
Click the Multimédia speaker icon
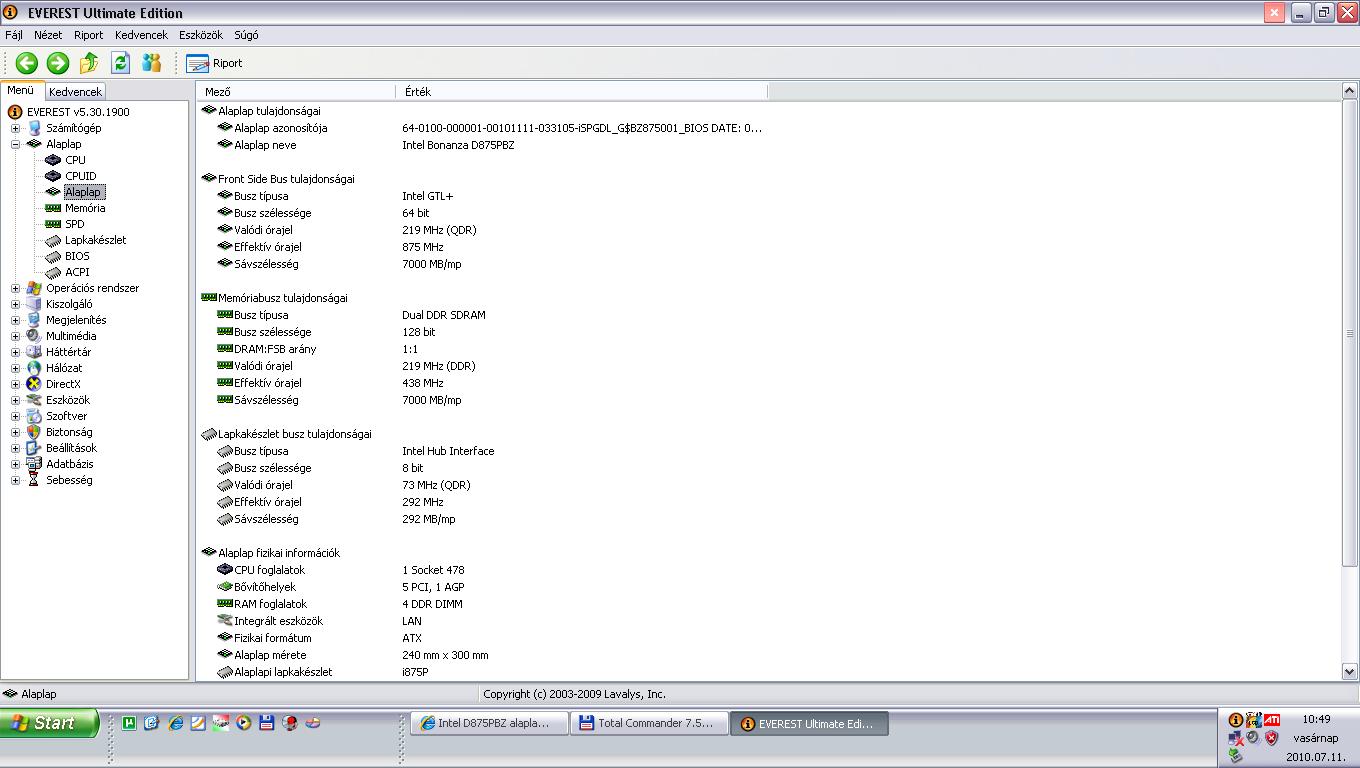click(34, 336)
